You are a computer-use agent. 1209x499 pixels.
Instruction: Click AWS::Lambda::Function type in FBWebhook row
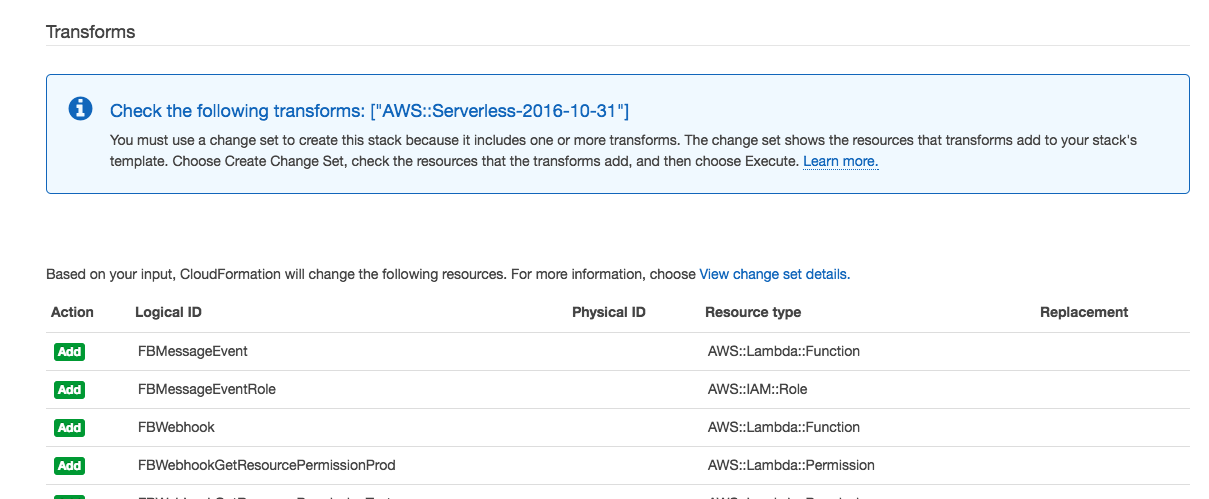[784, 427]
